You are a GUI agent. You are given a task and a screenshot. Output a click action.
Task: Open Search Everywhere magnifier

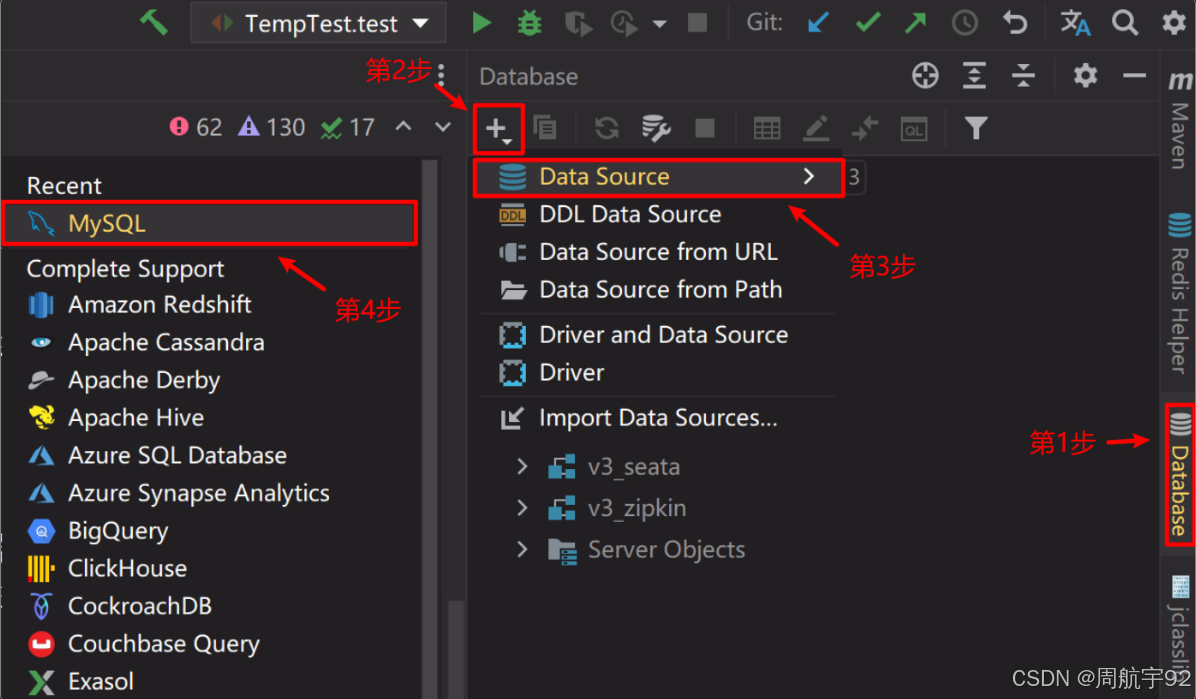1124,23
